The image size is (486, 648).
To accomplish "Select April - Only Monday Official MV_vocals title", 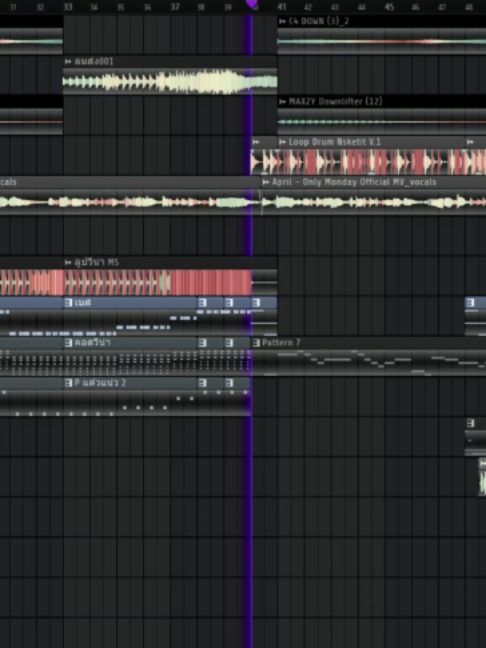I will click(x=354, y=182).
